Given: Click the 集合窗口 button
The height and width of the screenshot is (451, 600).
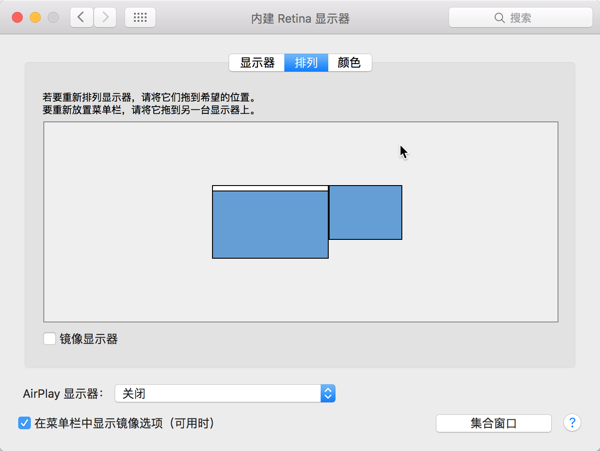Looking at the screenshot, I should coord(493,423).
